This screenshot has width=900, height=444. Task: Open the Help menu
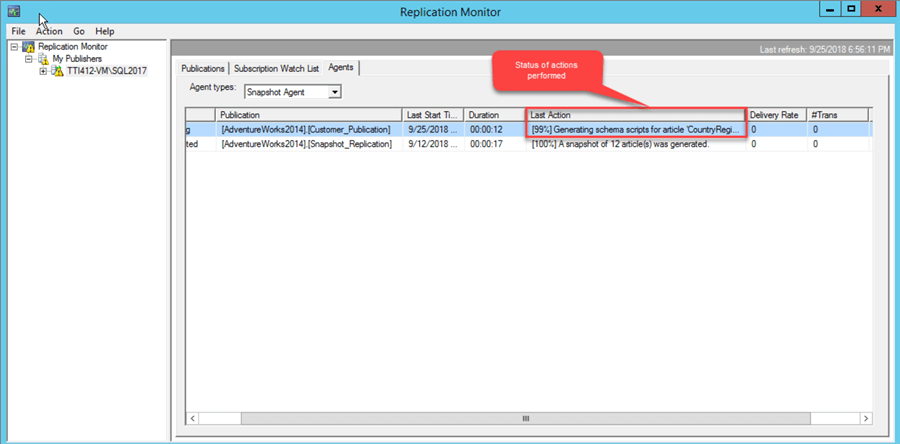105,31
